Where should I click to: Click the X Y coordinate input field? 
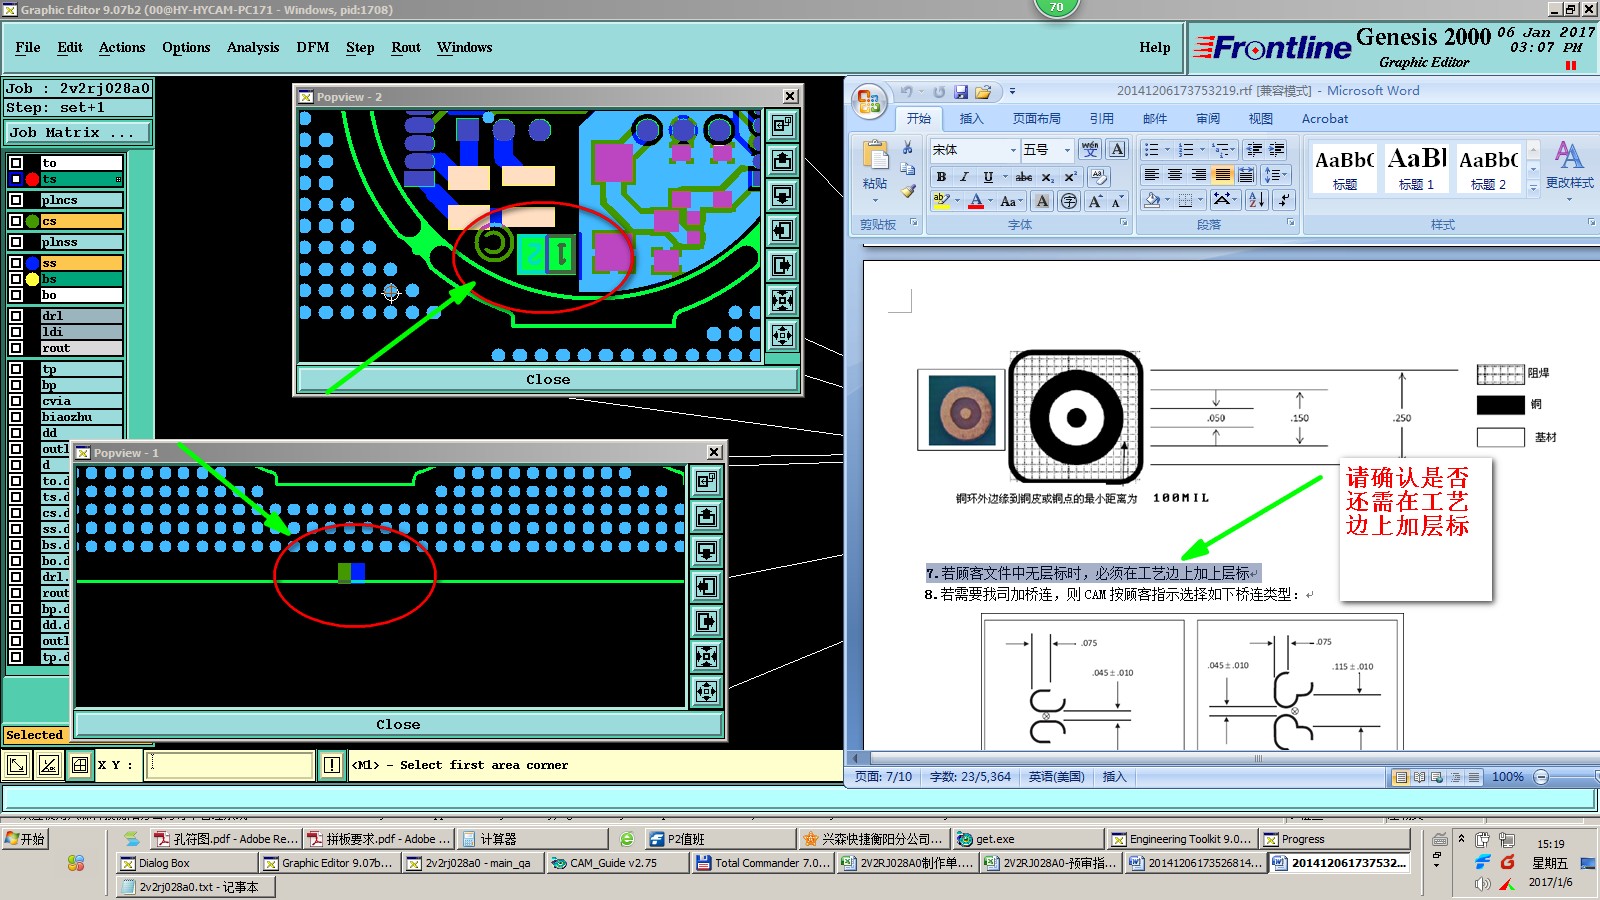click(230, 765)
